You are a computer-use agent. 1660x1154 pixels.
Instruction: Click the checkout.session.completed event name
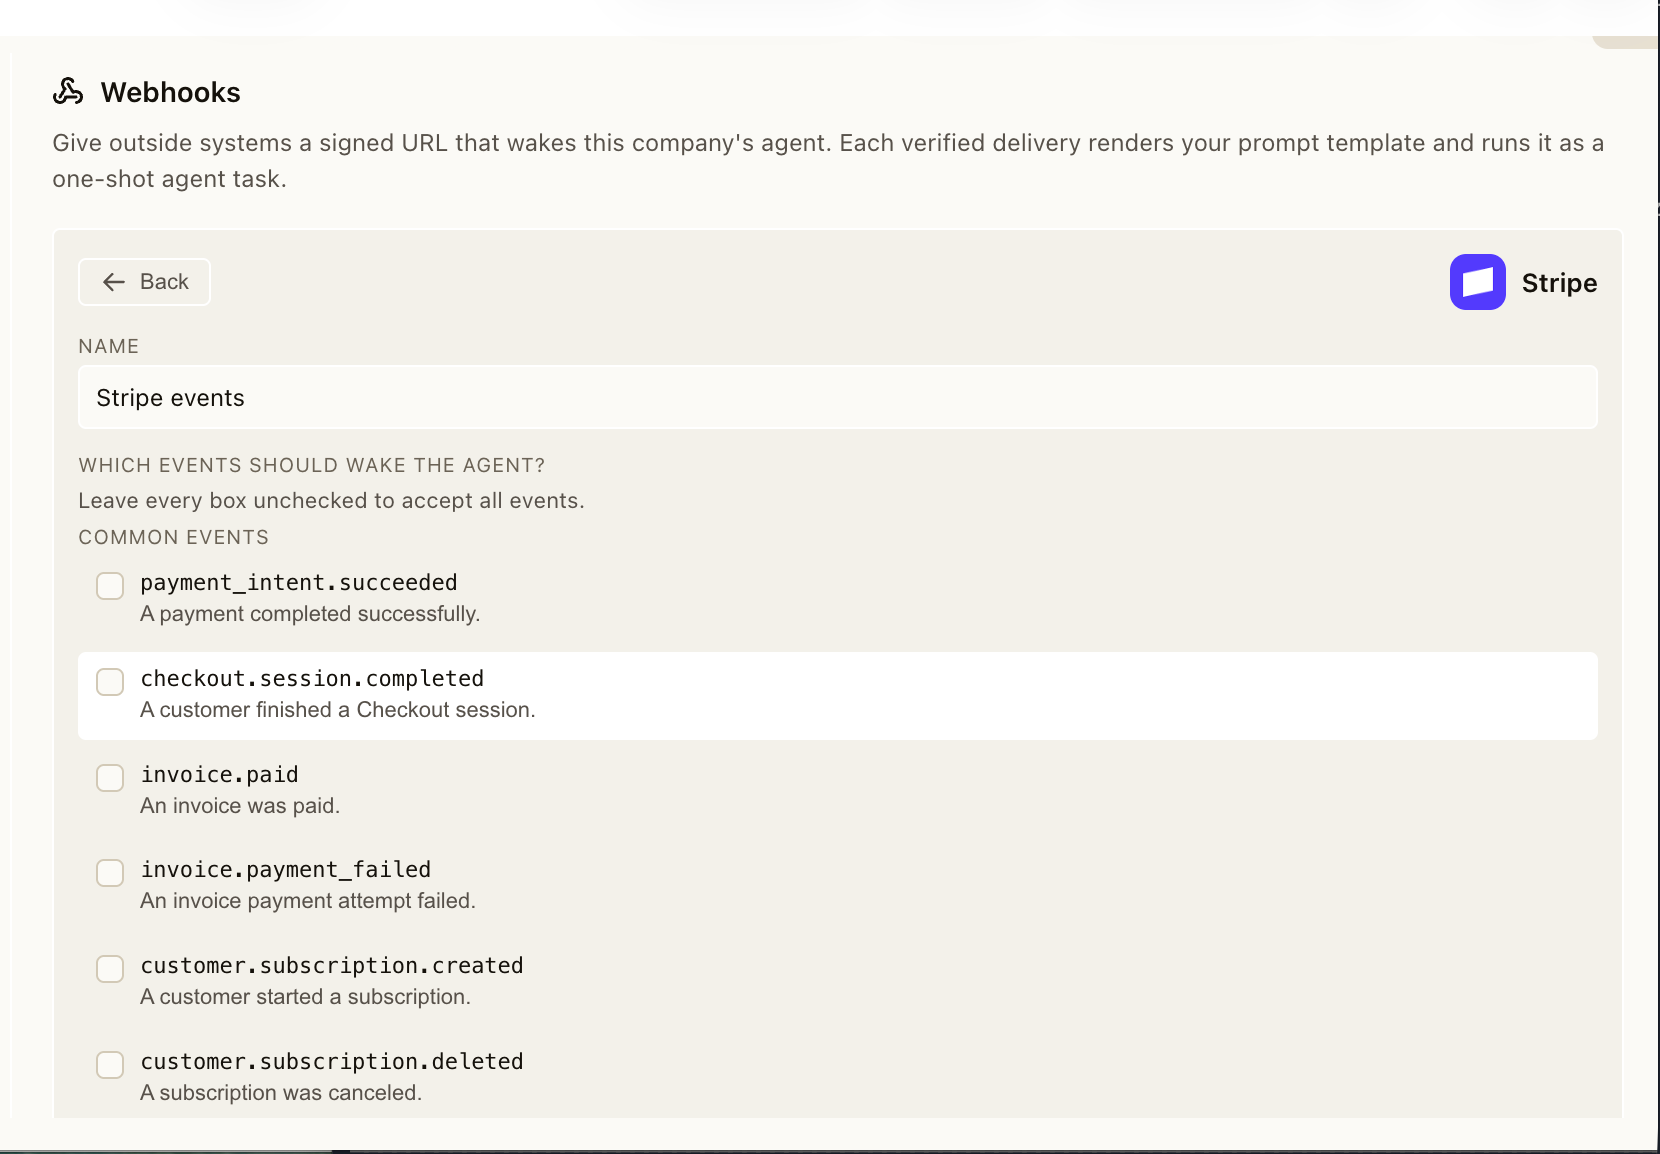click(x=312, y=678)
